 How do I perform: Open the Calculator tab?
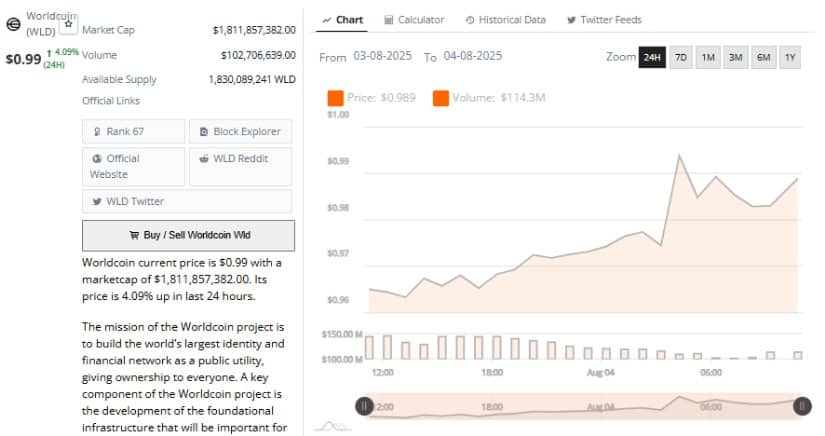click(414, 20)
